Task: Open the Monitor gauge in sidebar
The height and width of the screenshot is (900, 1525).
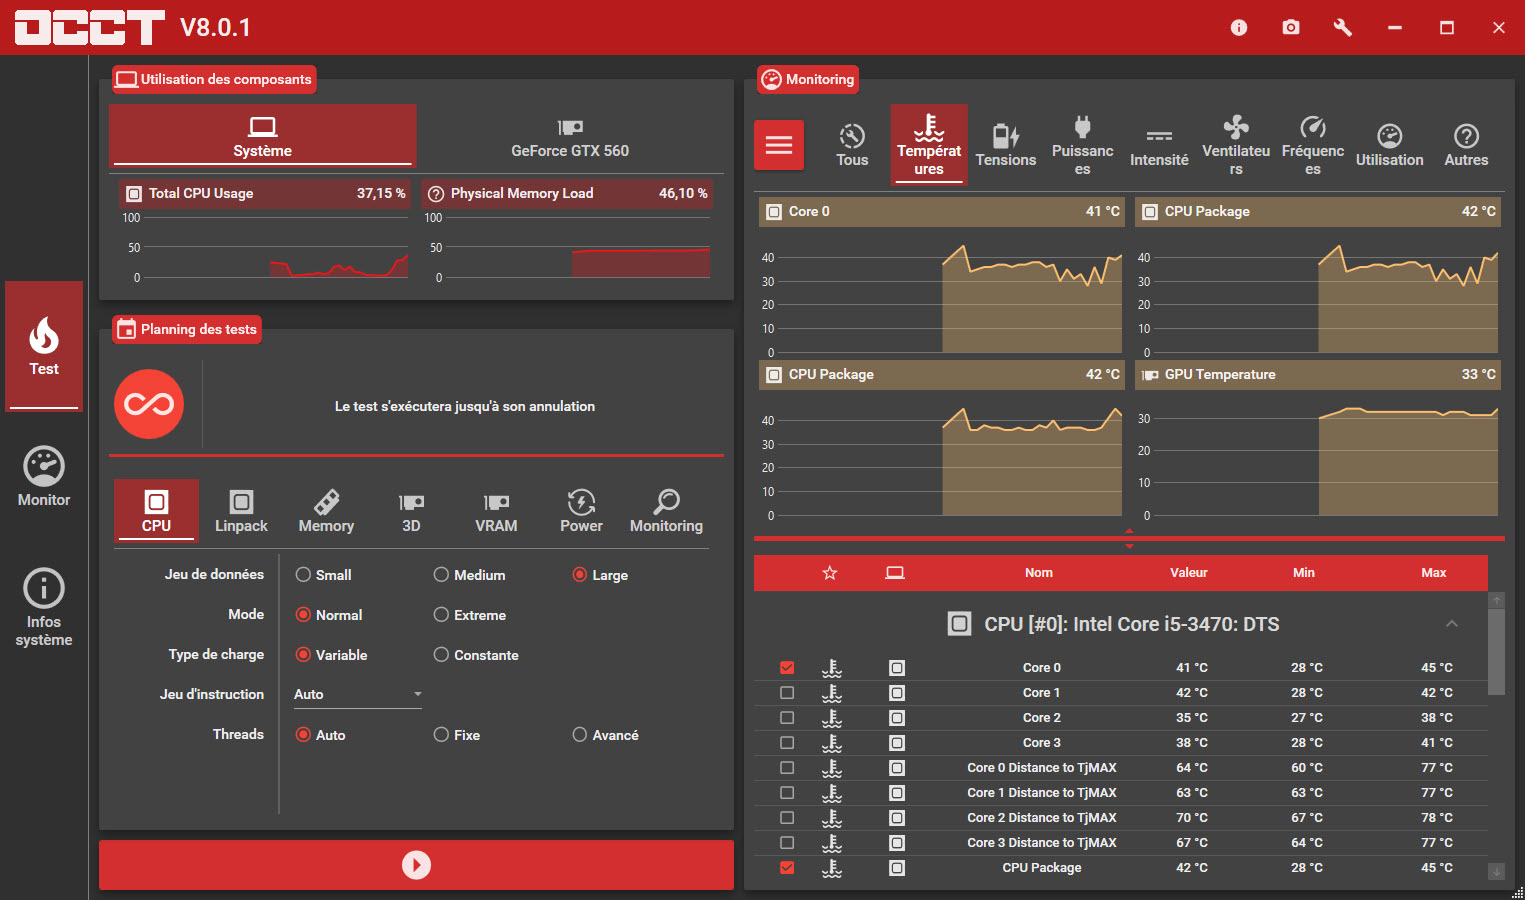Action: coord(44,477)
